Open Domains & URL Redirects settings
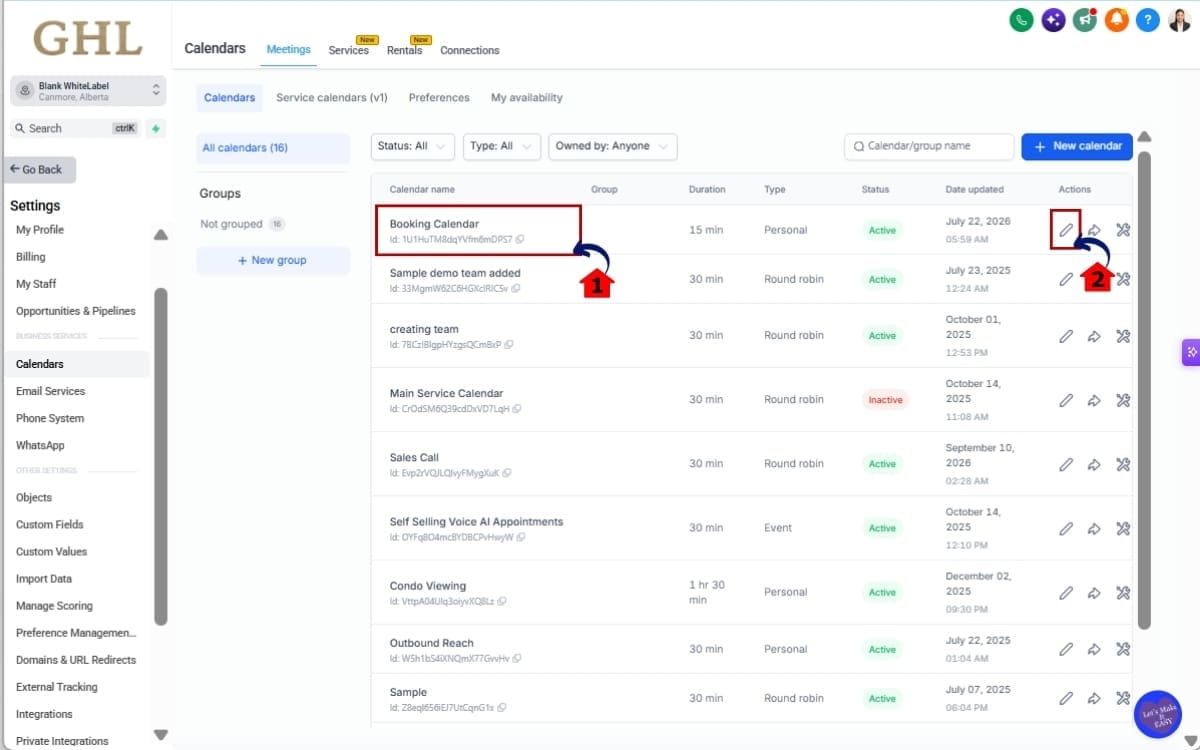 (x=76, y=660)
